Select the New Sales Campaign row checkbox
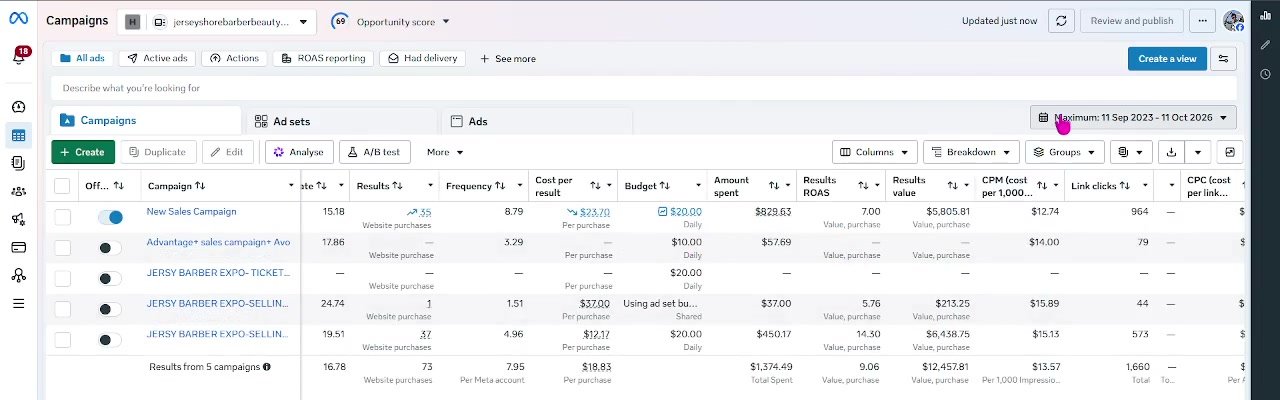The image size is (1280, 400). tap(62, 217)
